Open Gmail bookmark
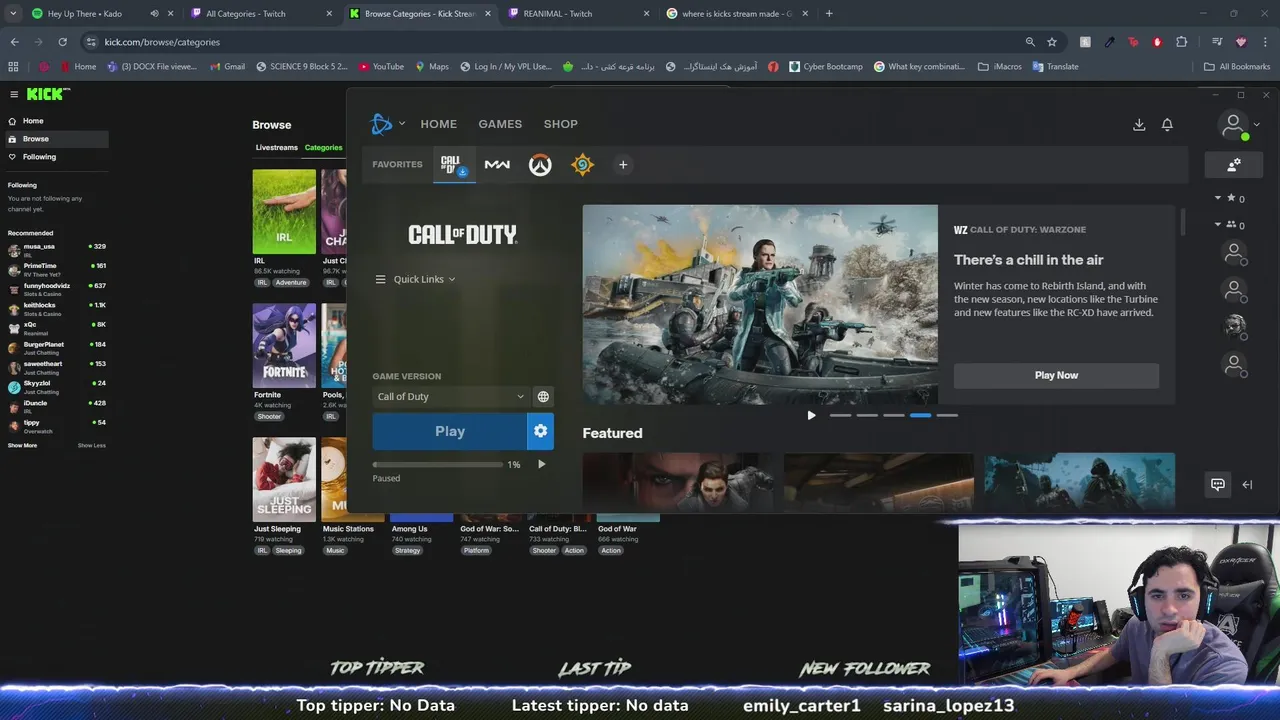The width and height of the screenshot is (1280, 720). click(x=228, y=67)
